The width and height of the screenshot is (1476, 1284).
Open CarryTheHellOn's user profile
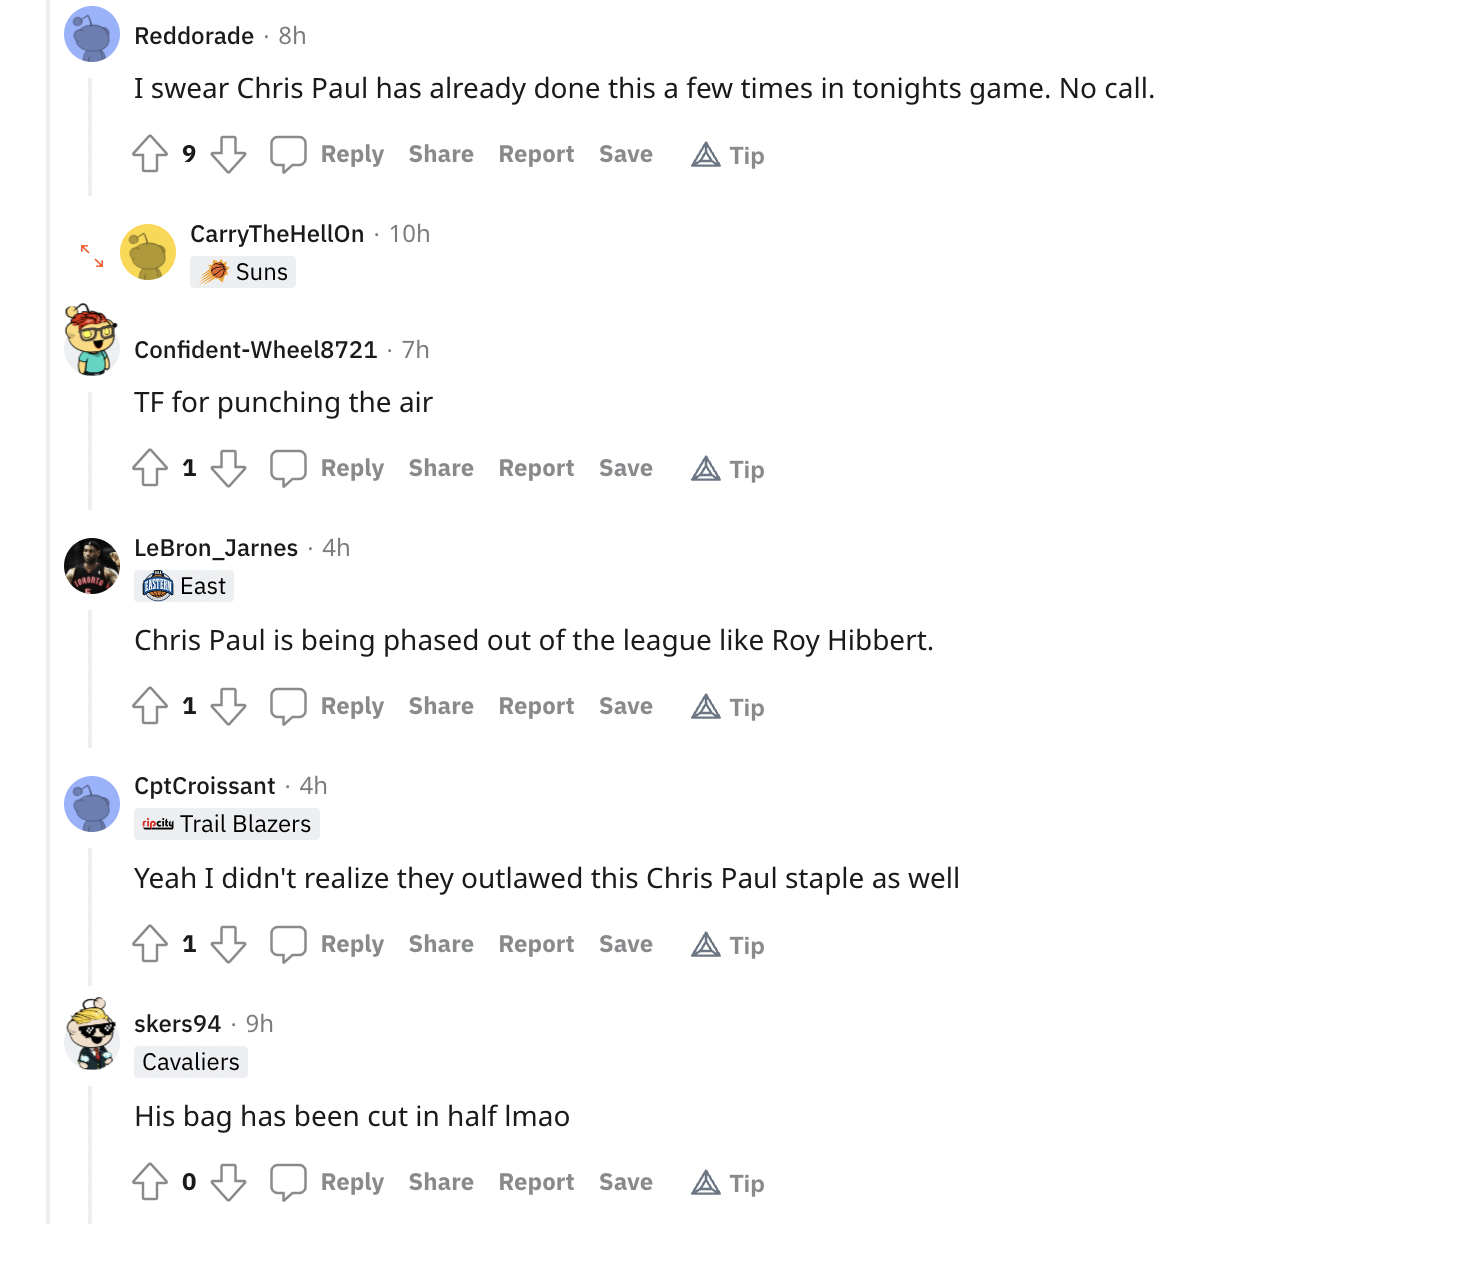[x=277, y=234]
